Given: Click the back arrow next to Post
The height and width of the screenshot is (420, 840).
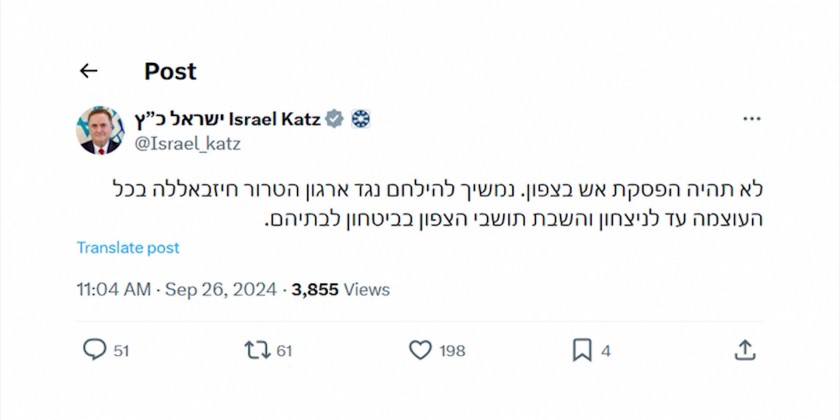Looking at the screenshot, I should tap(89, 71).
